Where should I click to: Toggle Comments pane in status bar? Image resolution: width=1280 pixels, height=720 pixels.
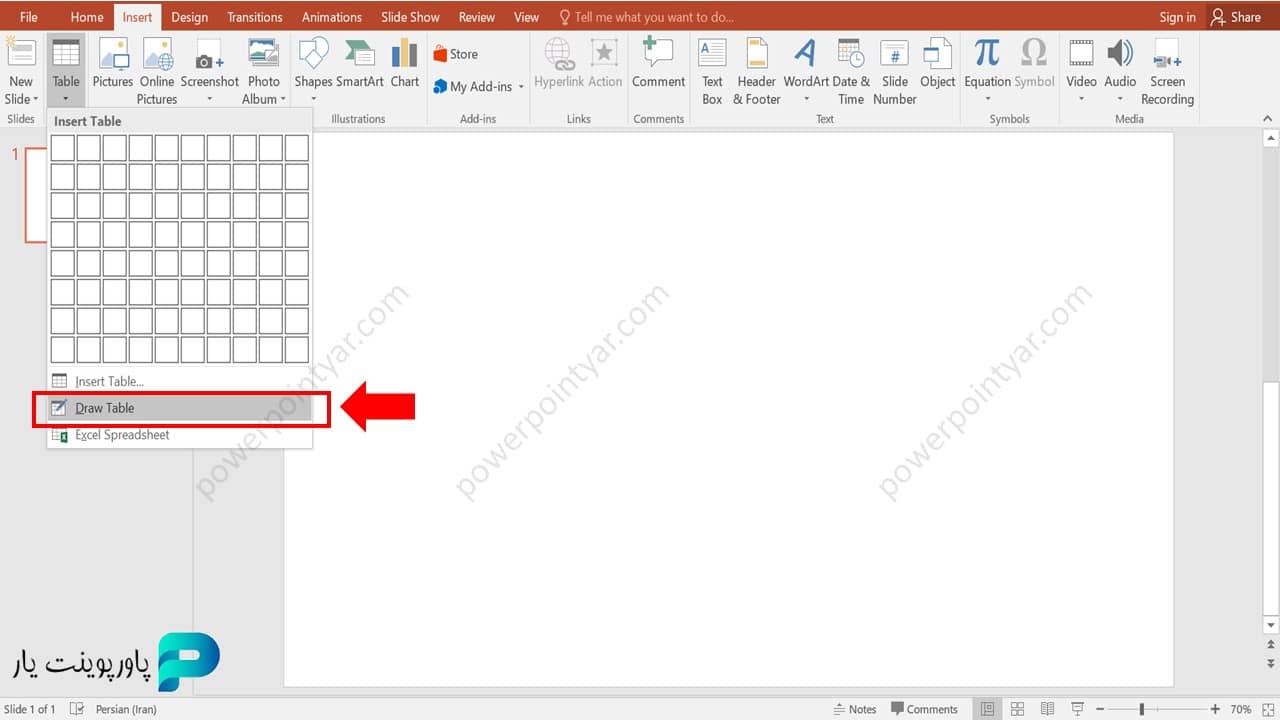925,709
